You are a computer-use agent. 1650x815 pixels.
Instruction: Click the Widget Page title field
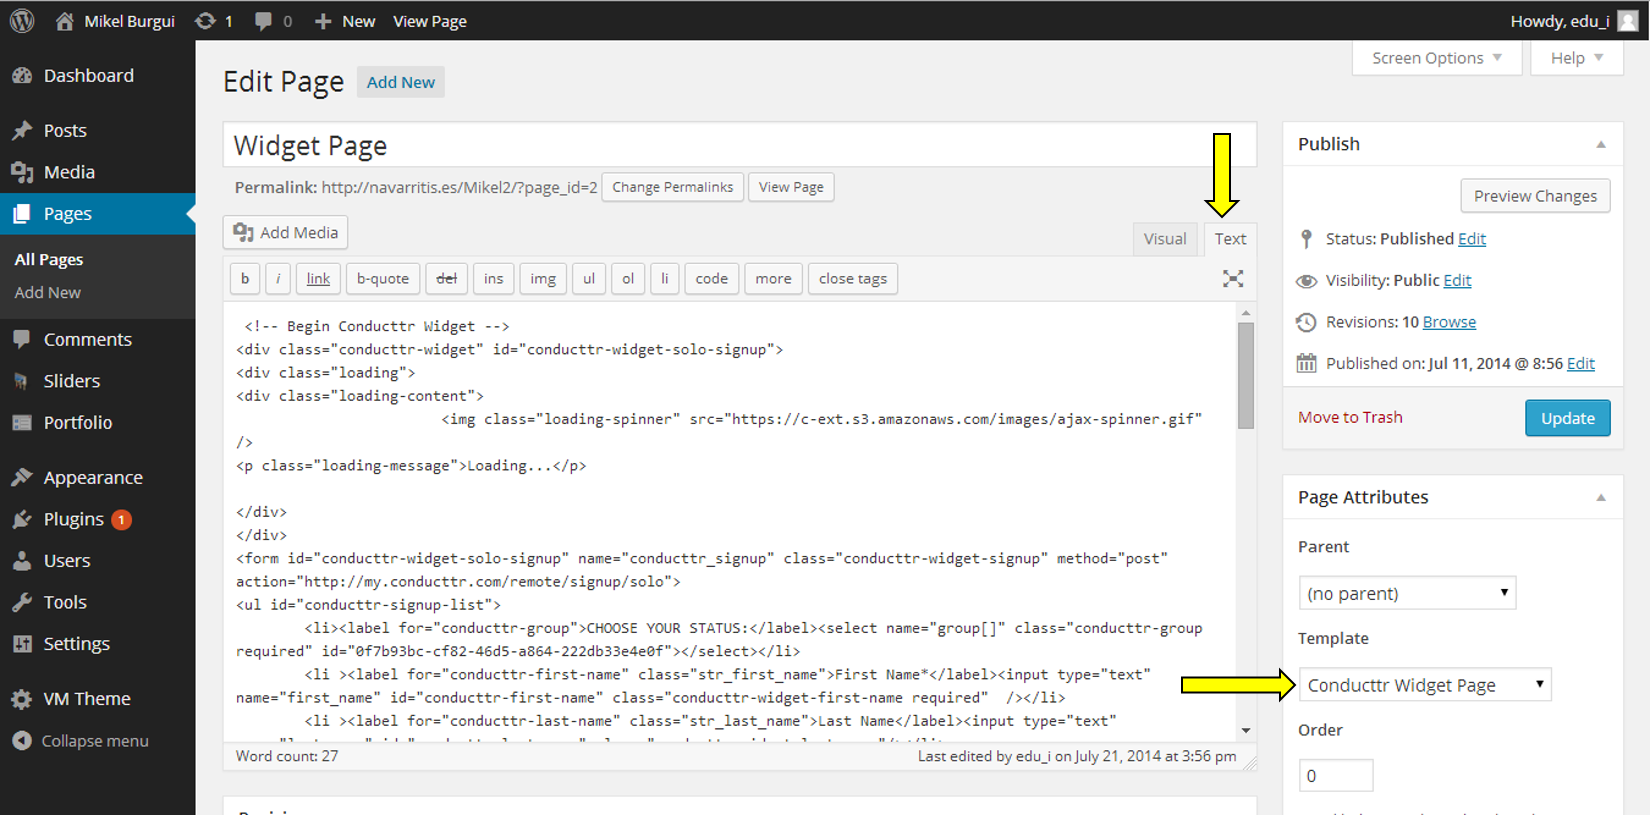[740, 146]
